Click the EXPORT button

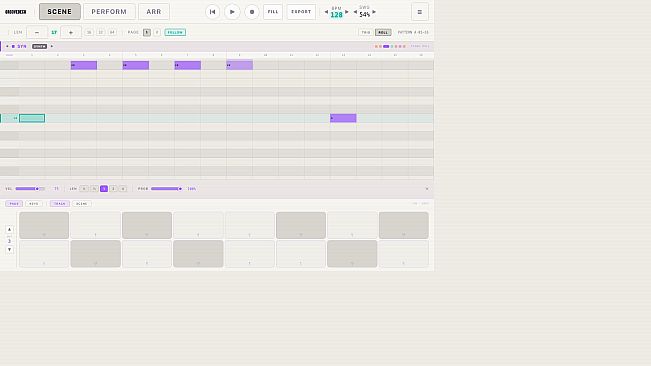click(301, 12)
